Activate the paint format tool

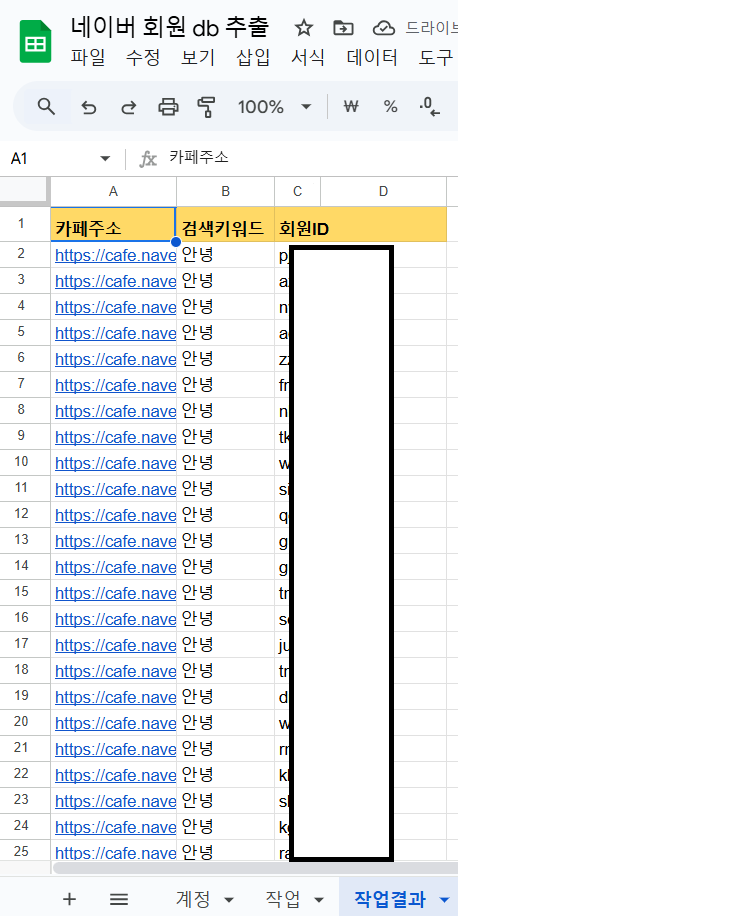point(206,107)
